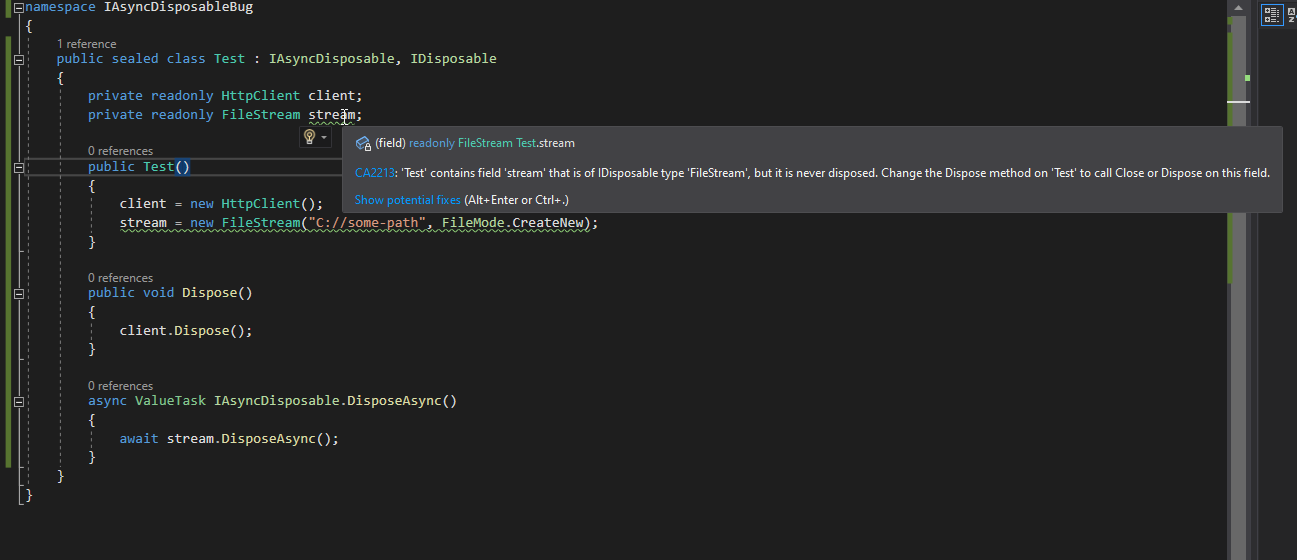Image resolution: width=1297 pixels, height=560 pixels.
Task: Open '0 references' CodeLens above DisposeAsync()
Action: [x=120, y=386]
